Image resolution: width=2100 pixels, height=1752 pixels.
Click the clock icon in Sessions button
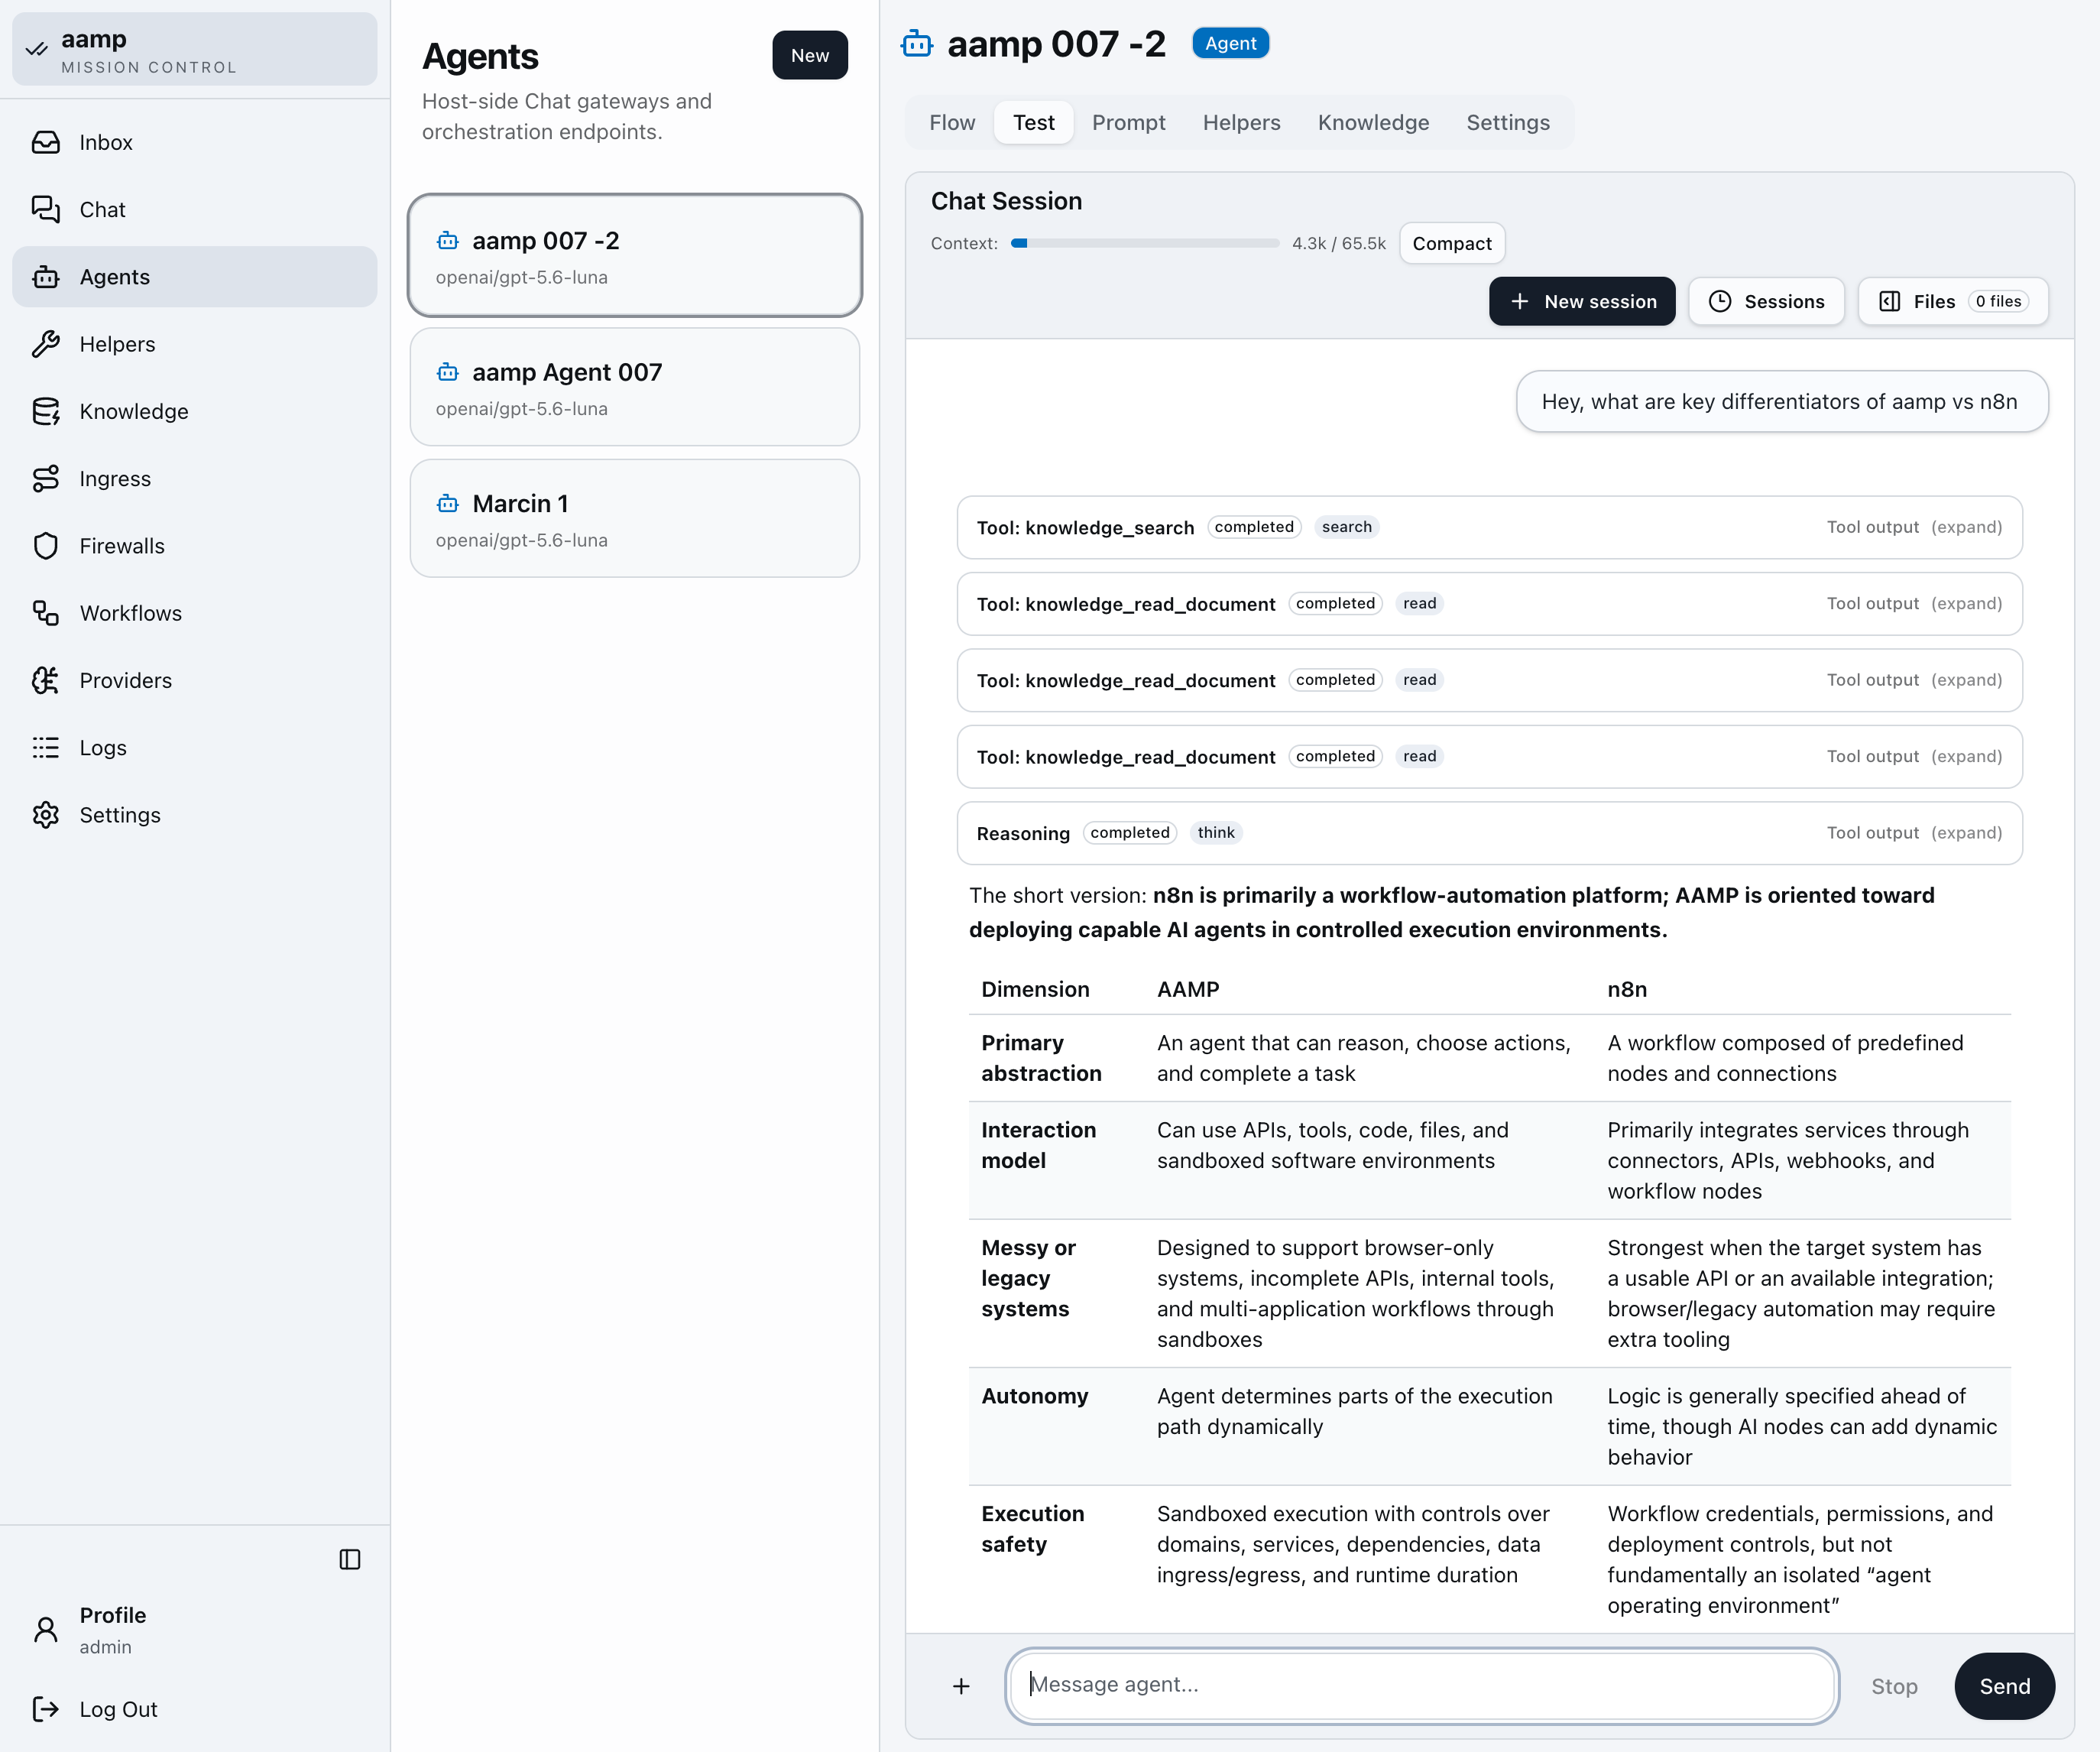(1720, 301)
